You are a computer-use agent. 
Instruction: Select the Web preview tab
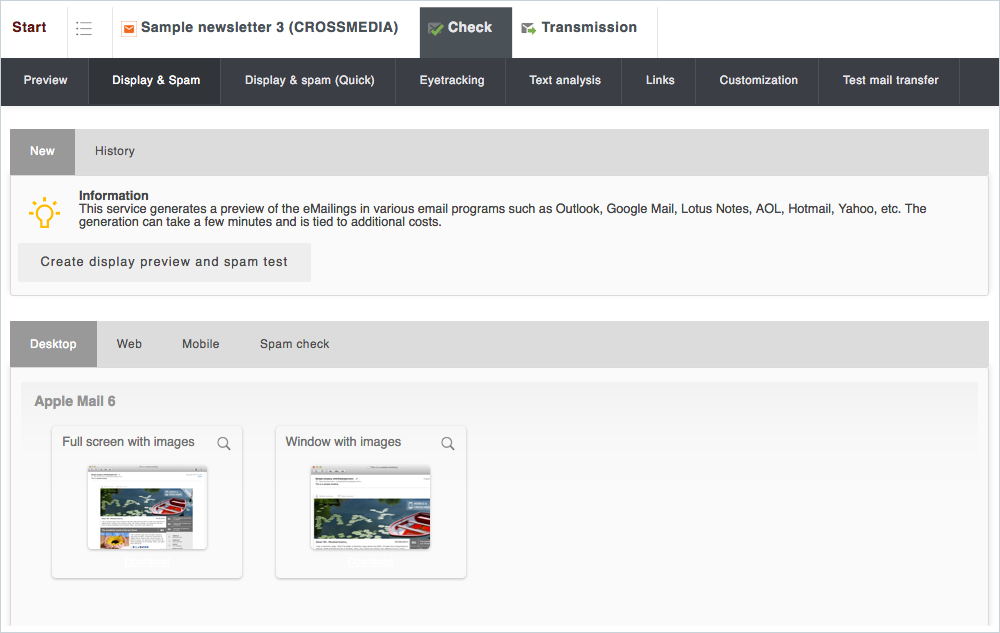129,344
